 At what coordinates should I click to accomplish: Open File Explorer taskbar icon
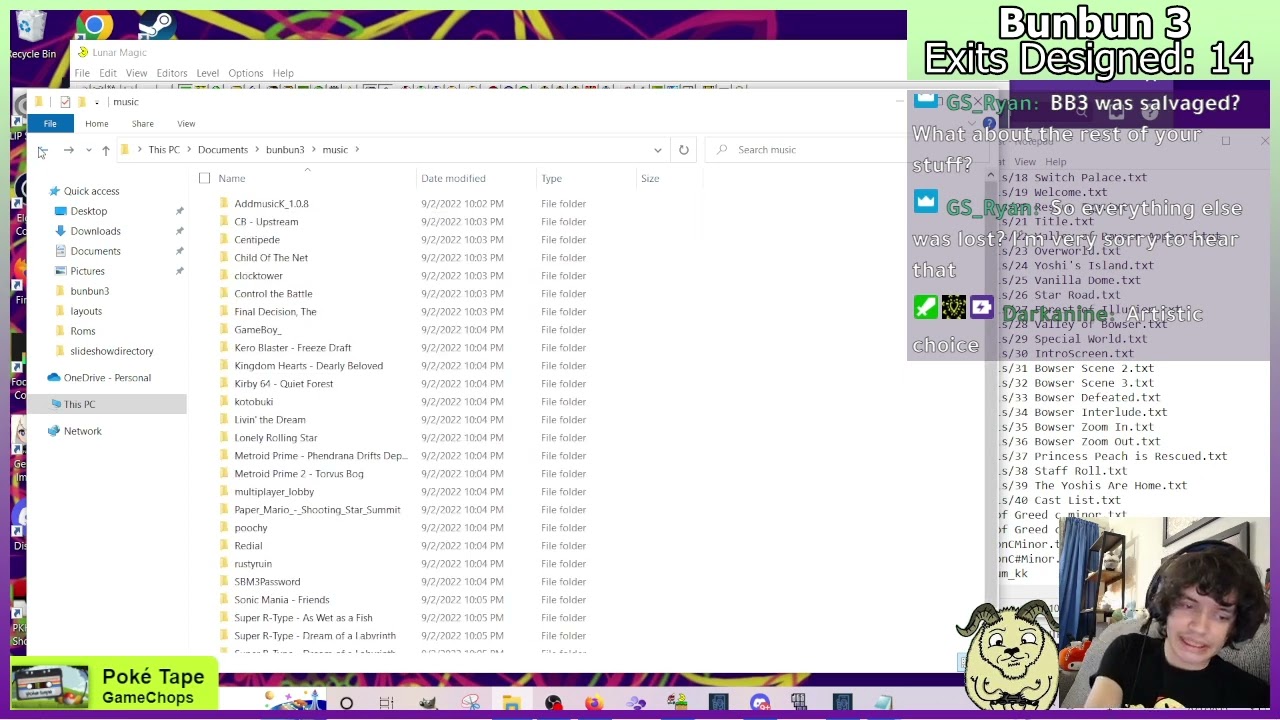click(x=511, y=704)
